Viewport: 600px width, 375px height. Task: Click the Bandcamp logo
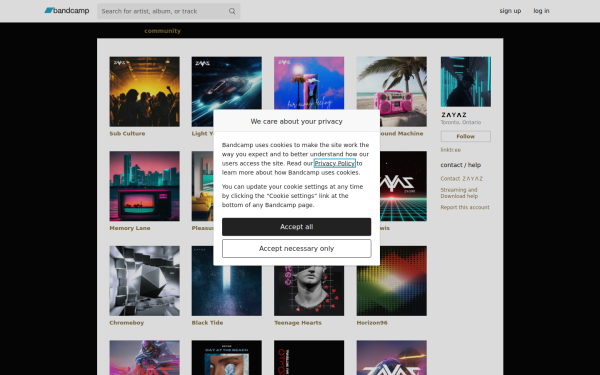(x=67, y=11)
